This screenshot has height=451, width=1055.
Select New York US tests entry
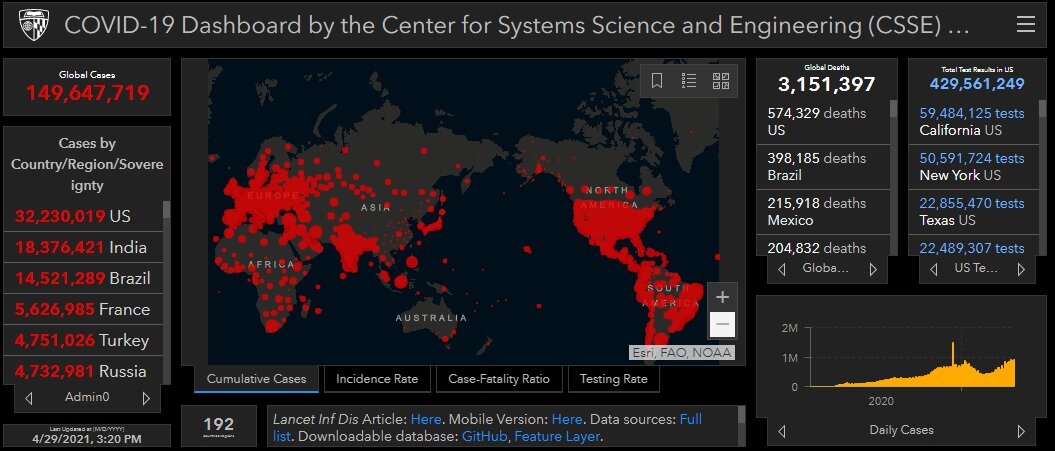(x=973, y=167)
